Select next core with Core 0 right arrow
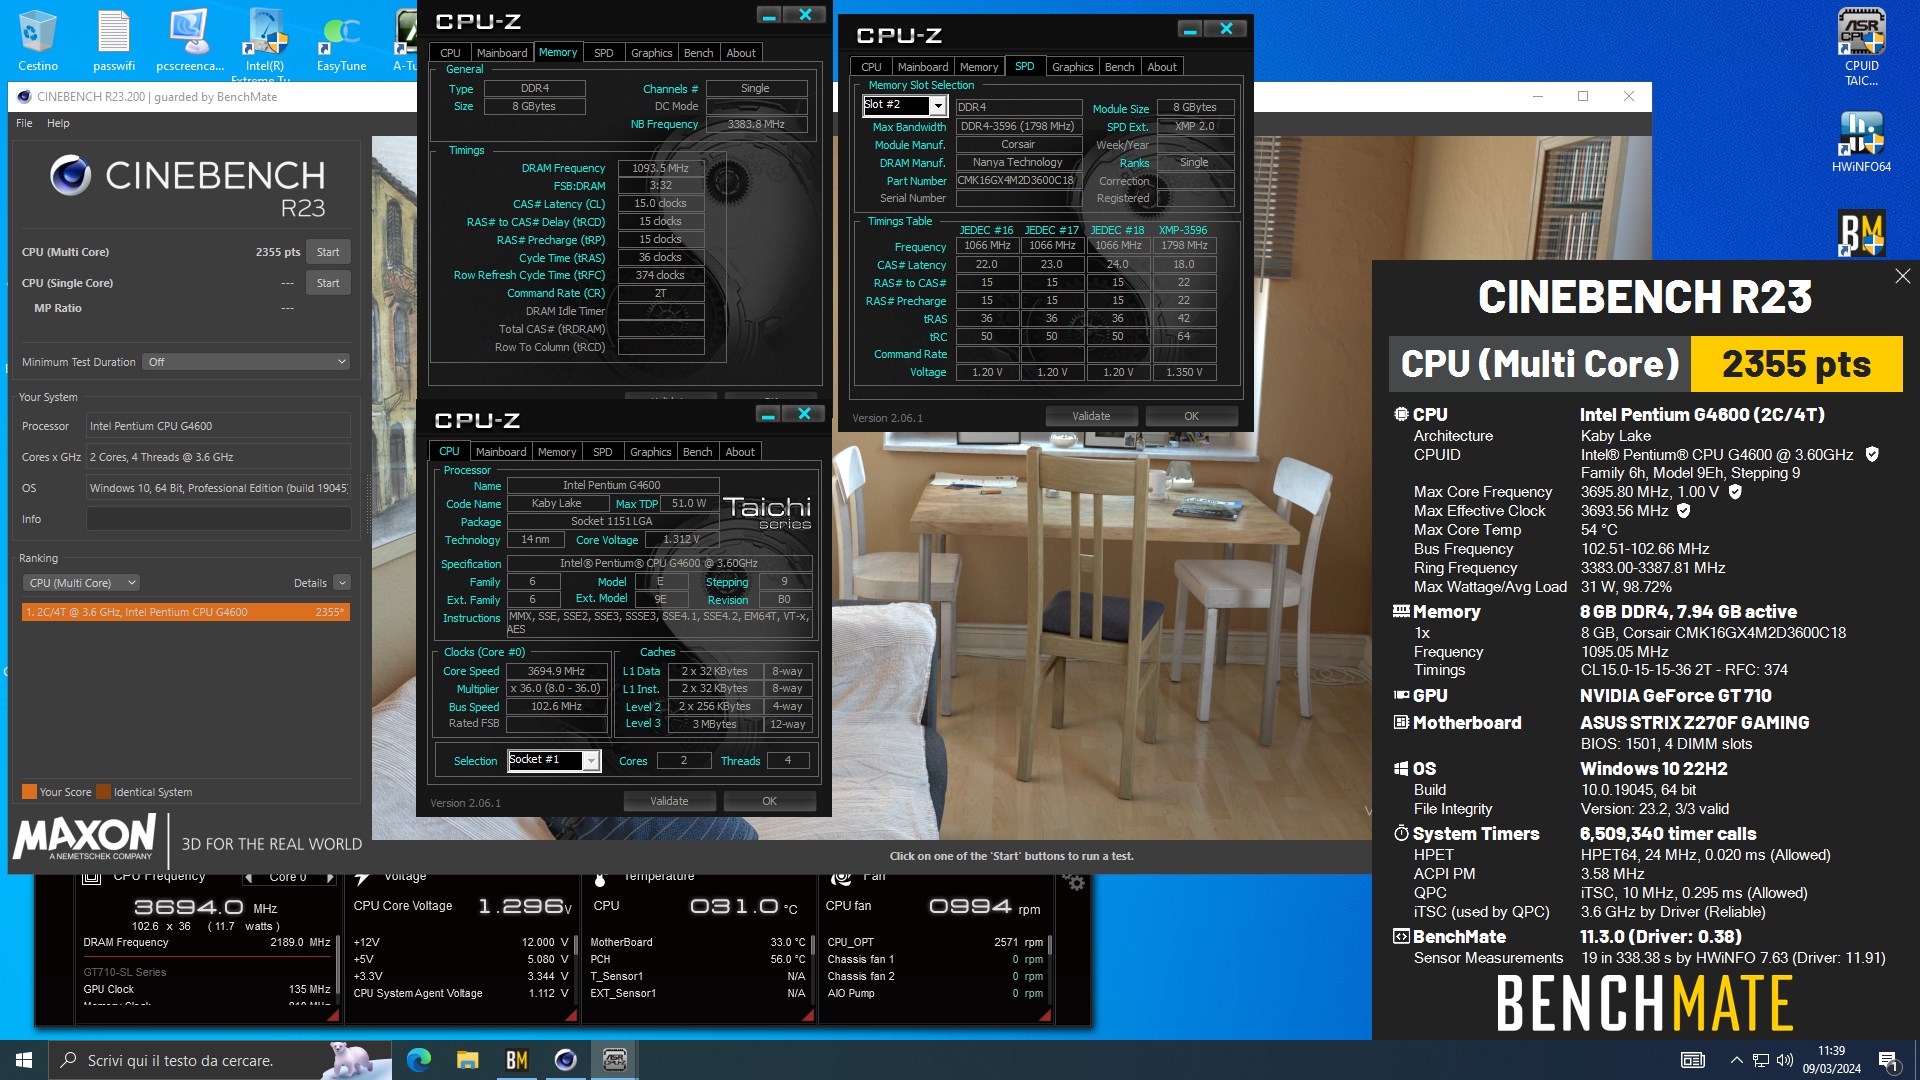This screenshot has height=1080, width=1920. pyautogui.click(x=330, y=878)
